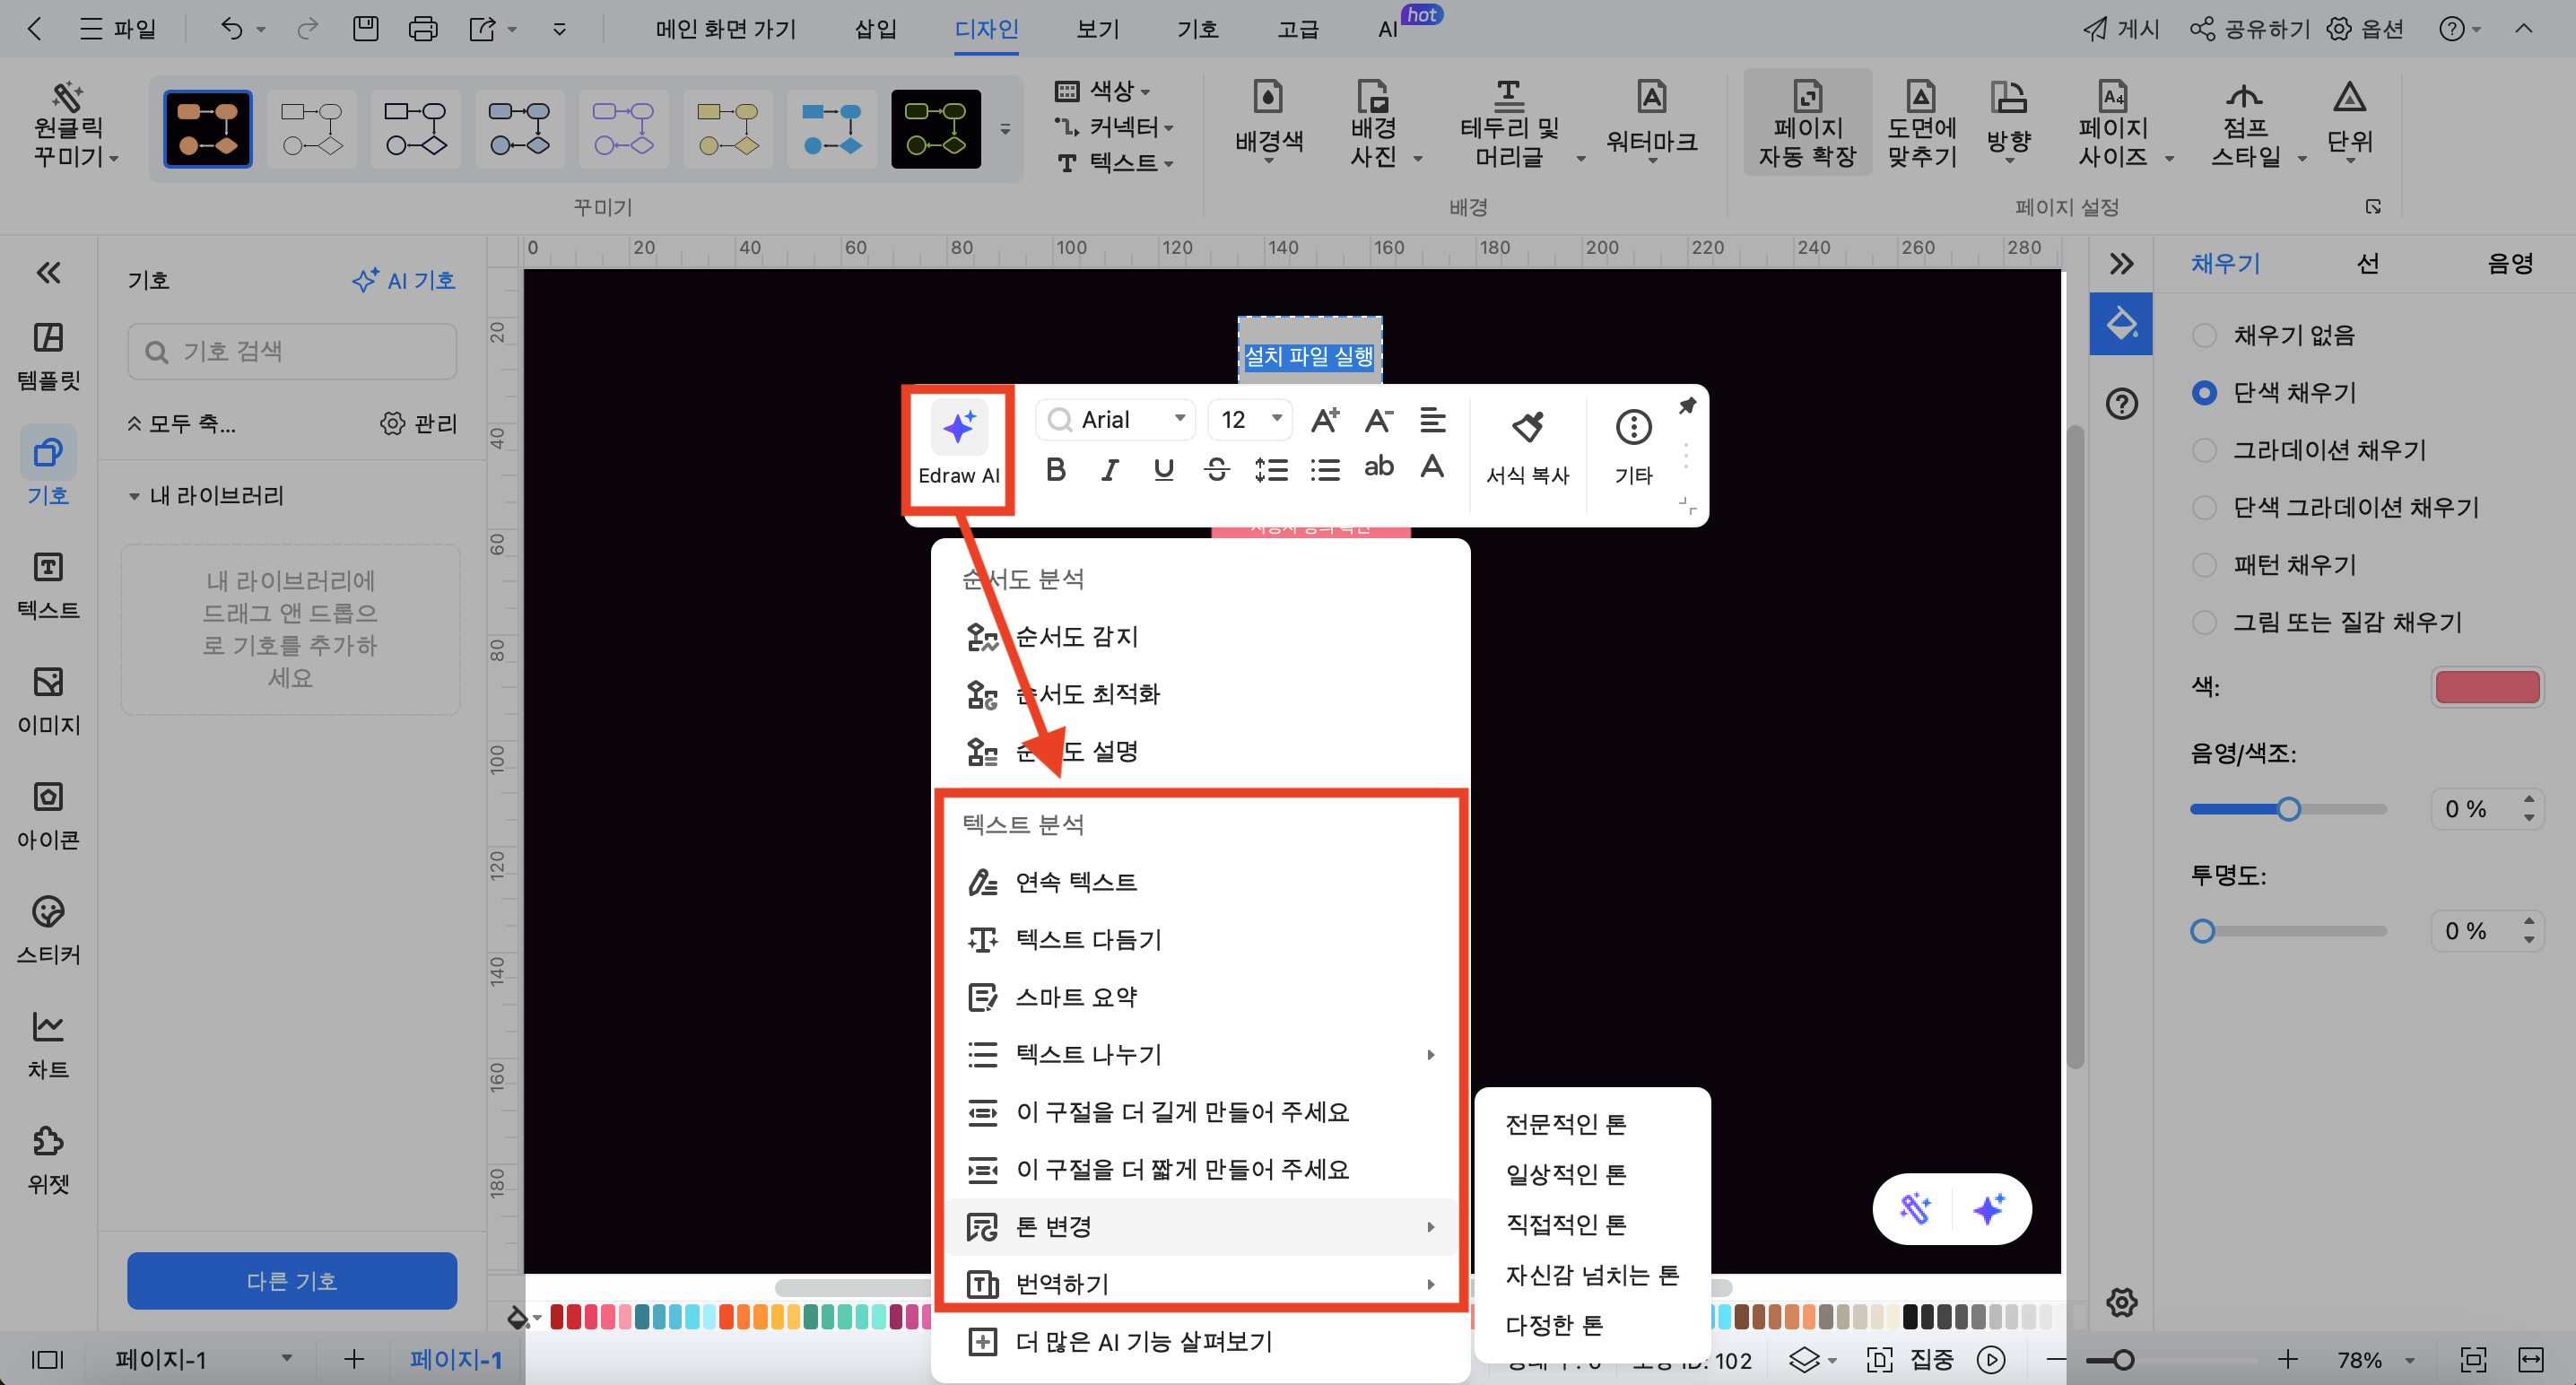This screenshot has height=1385, width=2576.
Task: Open the AI Symbols (AI 기호) link
Action: click(x=404, y=281)
